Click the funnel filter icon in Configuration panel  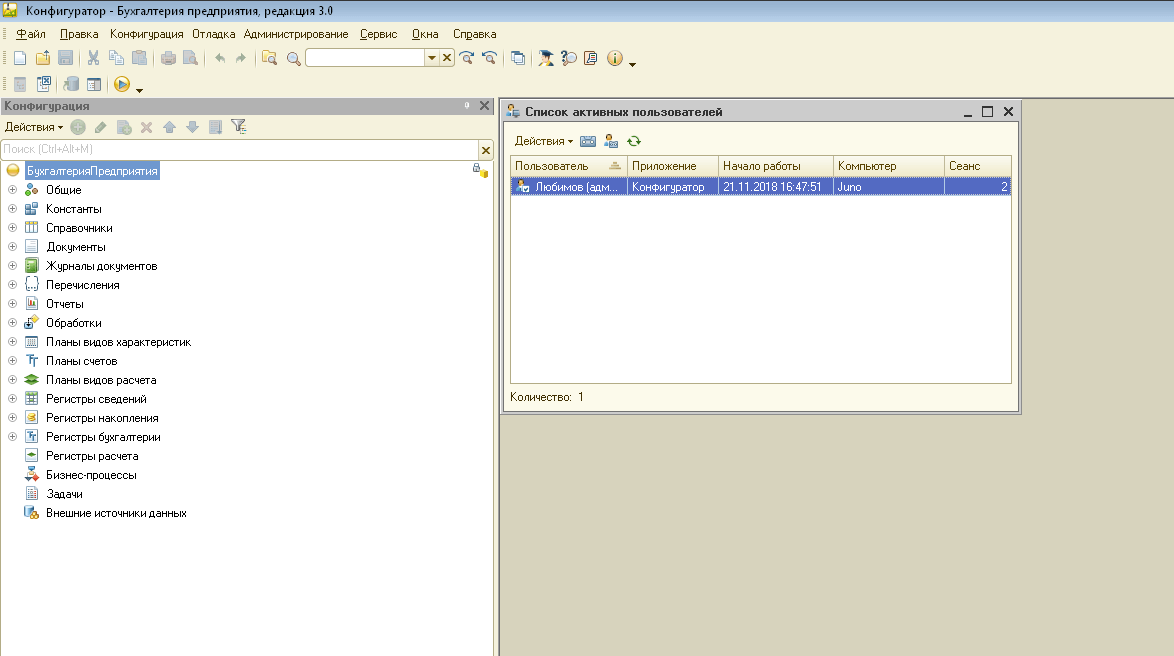tap(238, 127)
